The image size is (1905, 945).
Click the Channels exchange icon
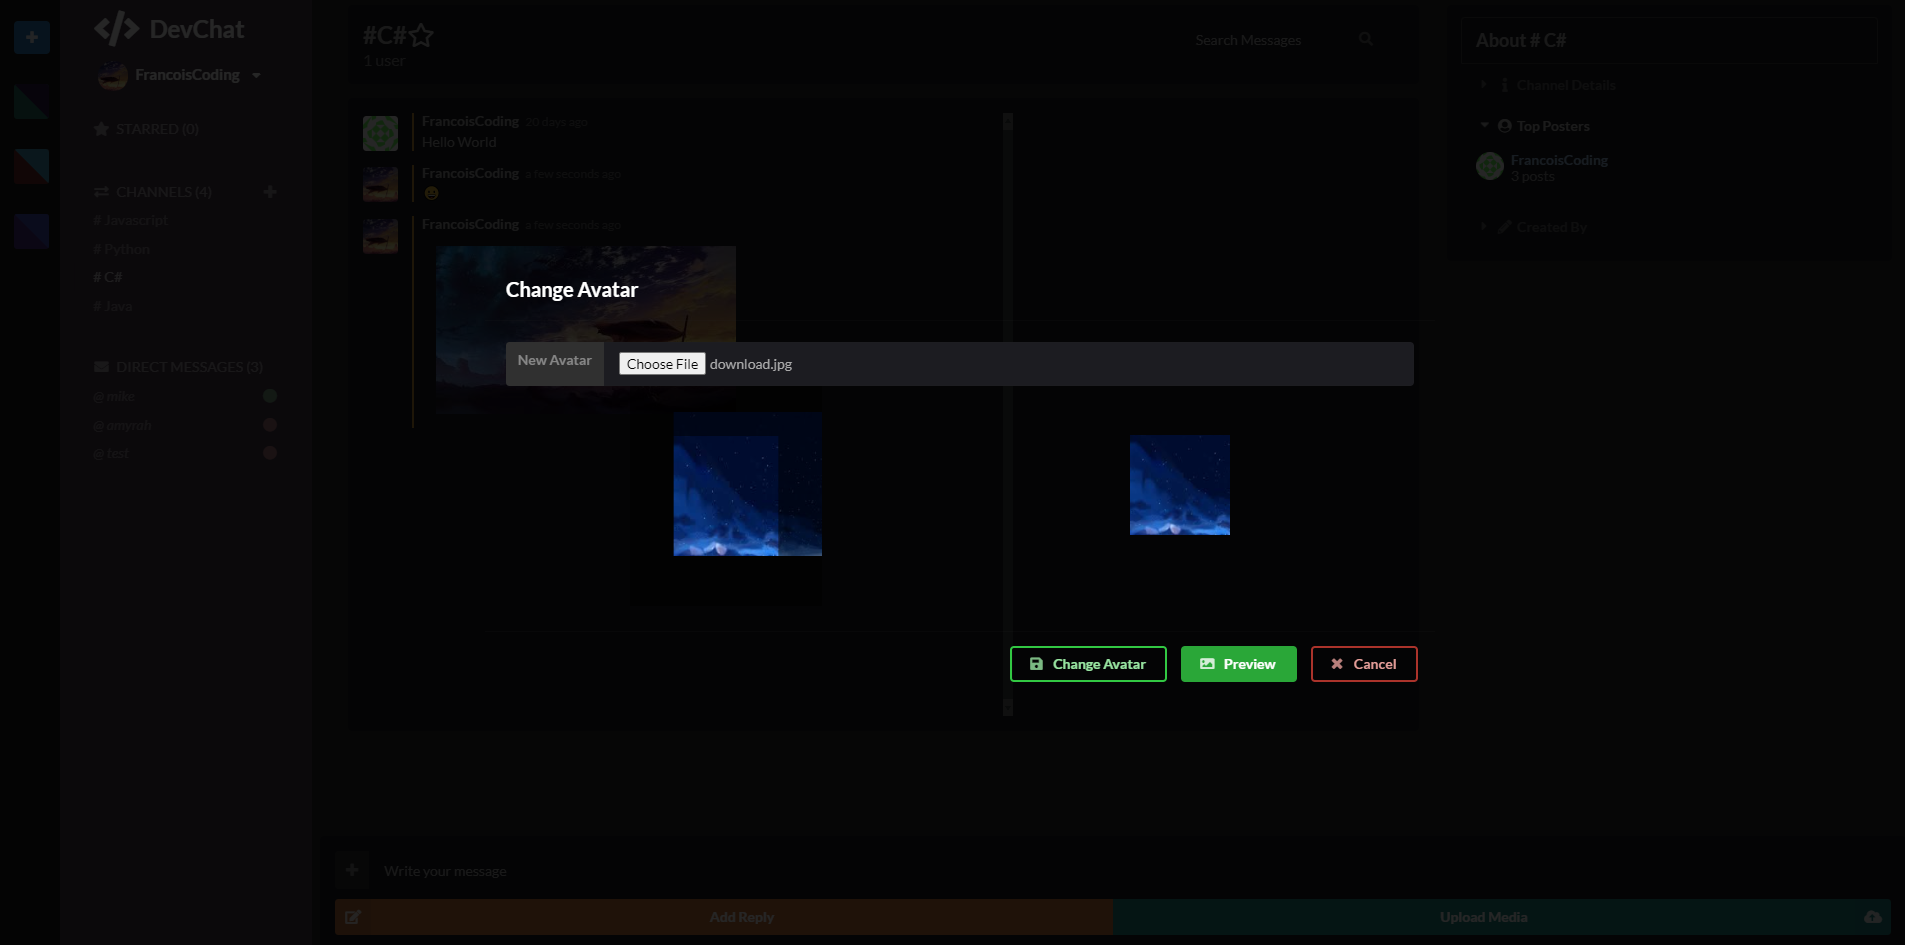pyautogui.click(x=101, y=192)
